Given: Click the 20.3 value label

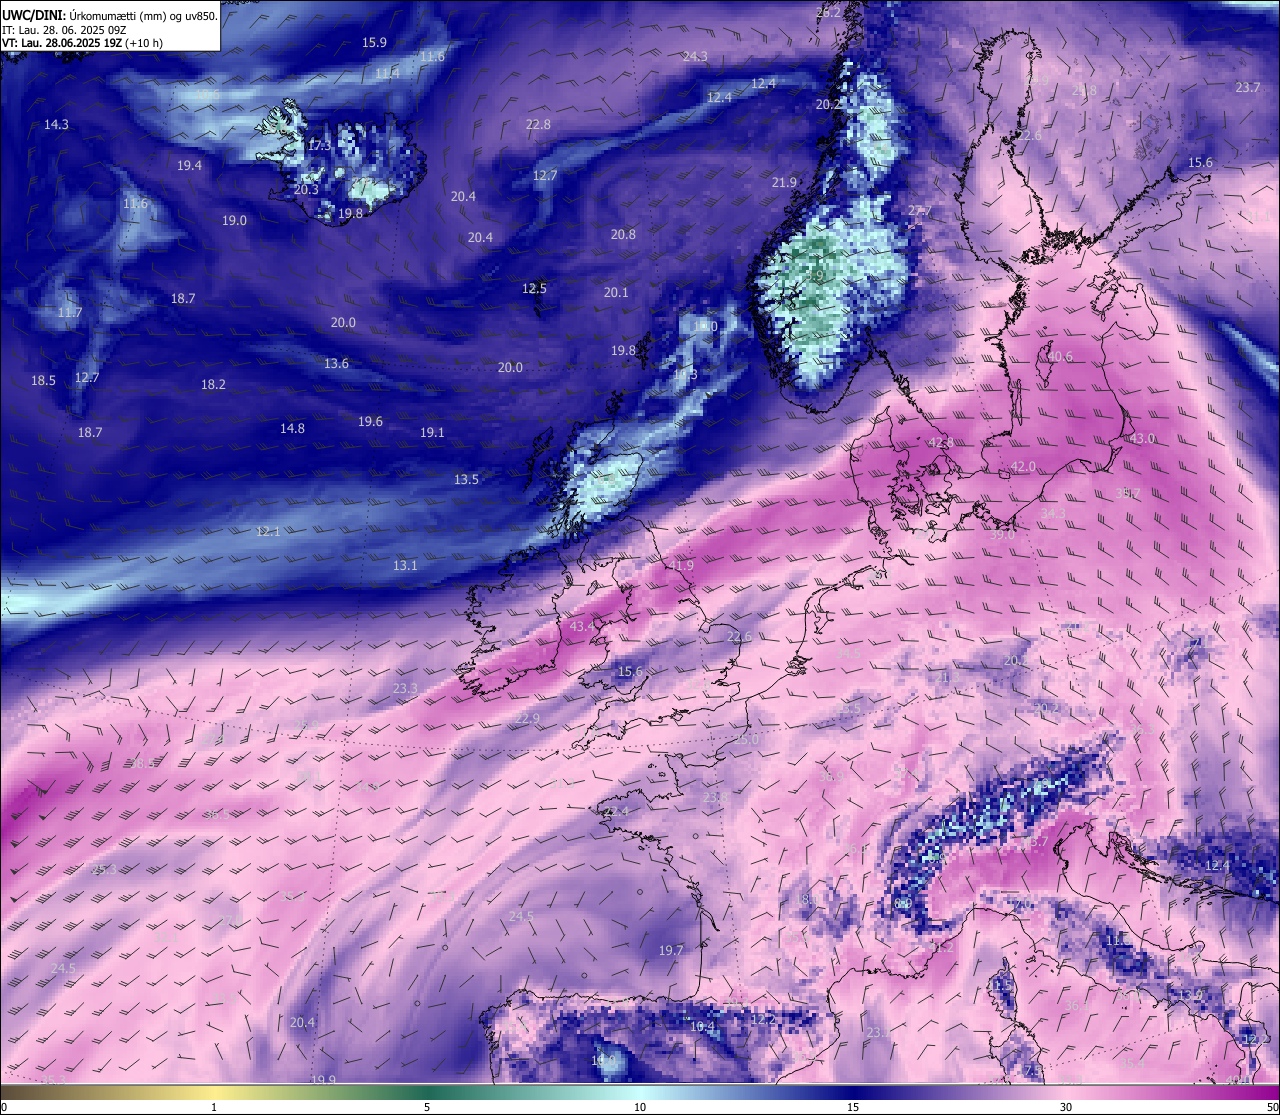Looking at the screenshot, I should click(x=306, y=190).
